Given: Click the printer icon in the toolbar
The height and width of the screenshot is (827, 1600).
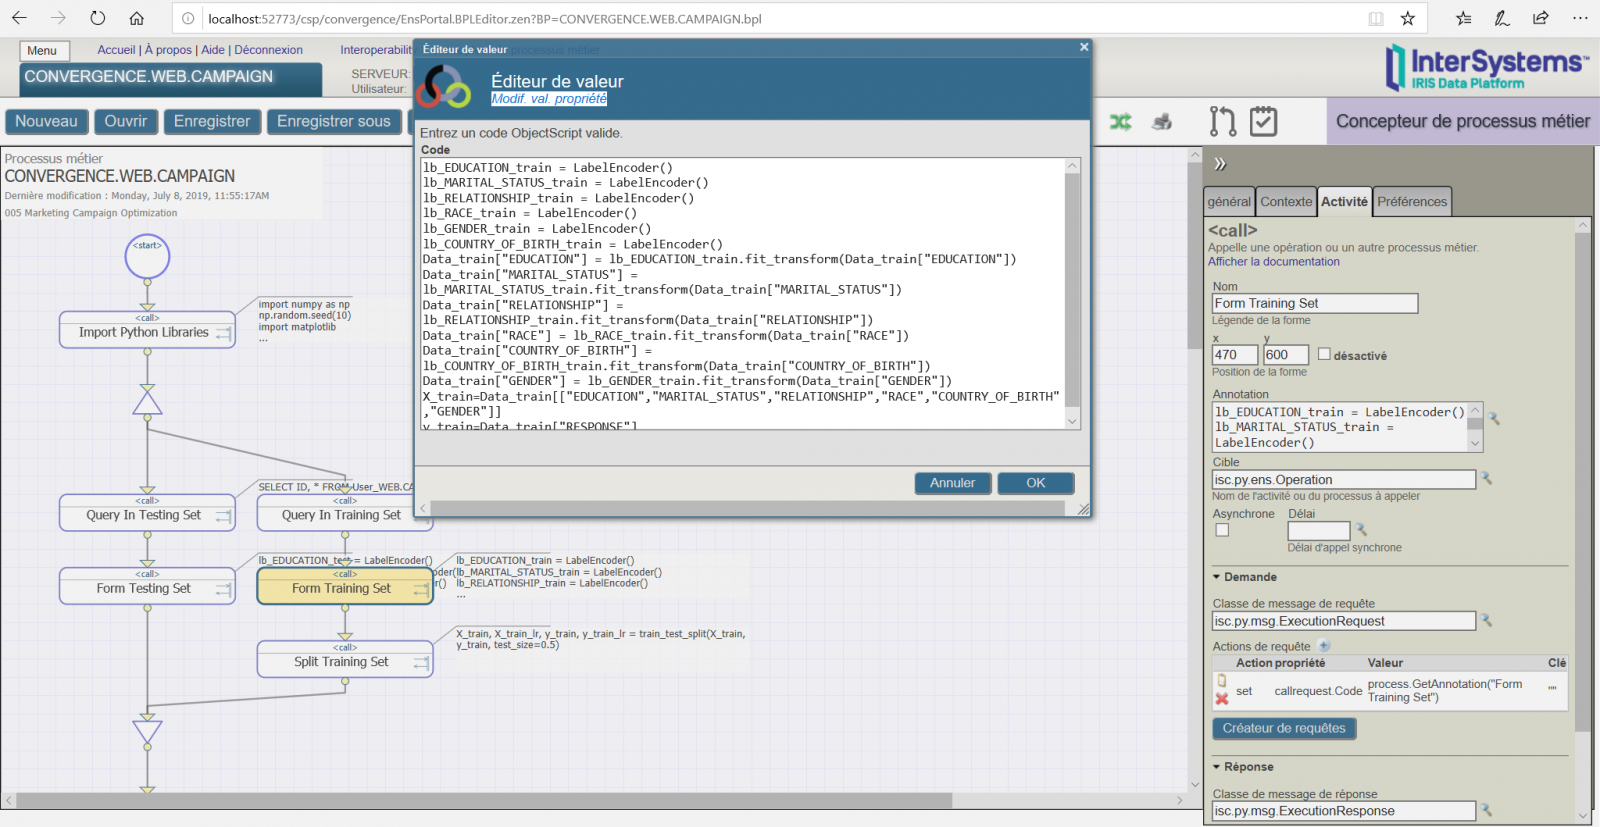Looking at the screenshot, I should pyautogui.click(x=1162, y=122).
